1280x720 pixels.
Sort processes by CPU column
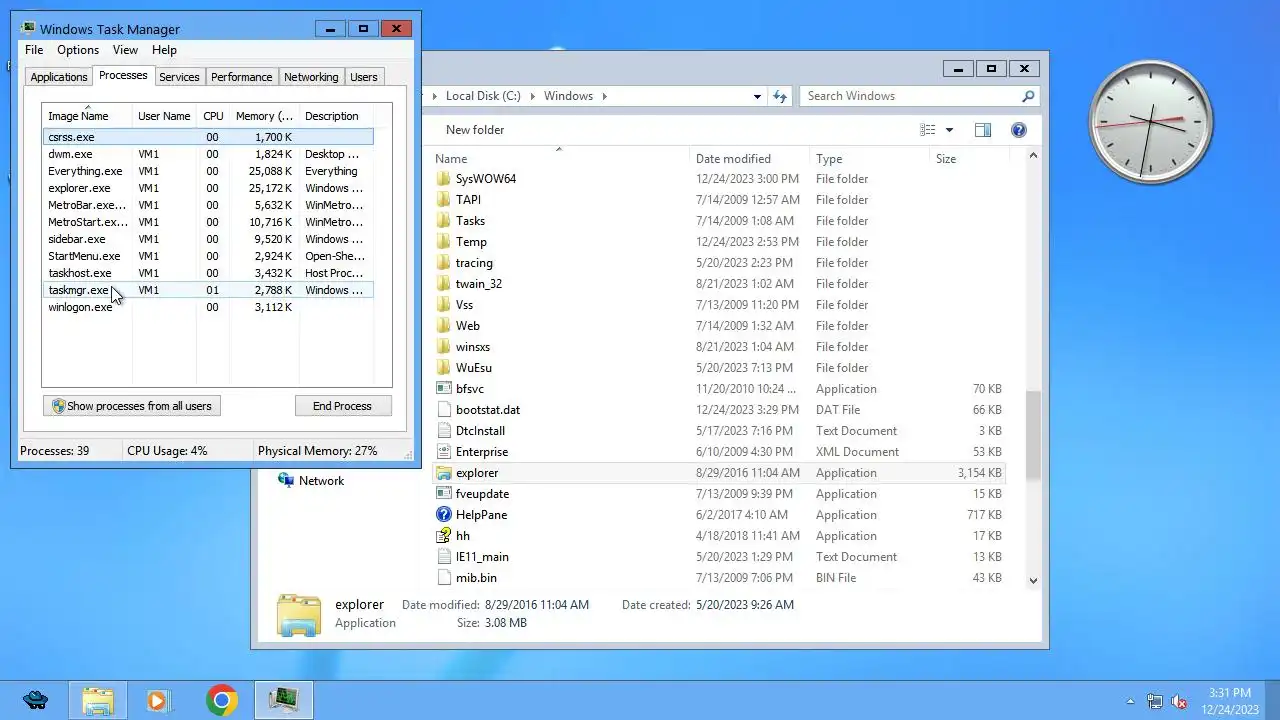(x=213, y=116)
